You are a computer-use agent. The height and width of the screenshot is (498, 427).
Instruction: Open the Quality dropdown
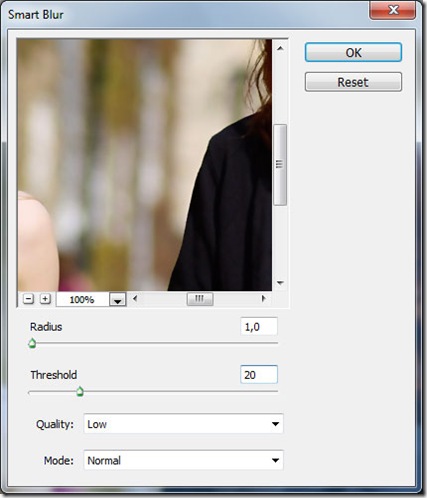click(183, 424)
